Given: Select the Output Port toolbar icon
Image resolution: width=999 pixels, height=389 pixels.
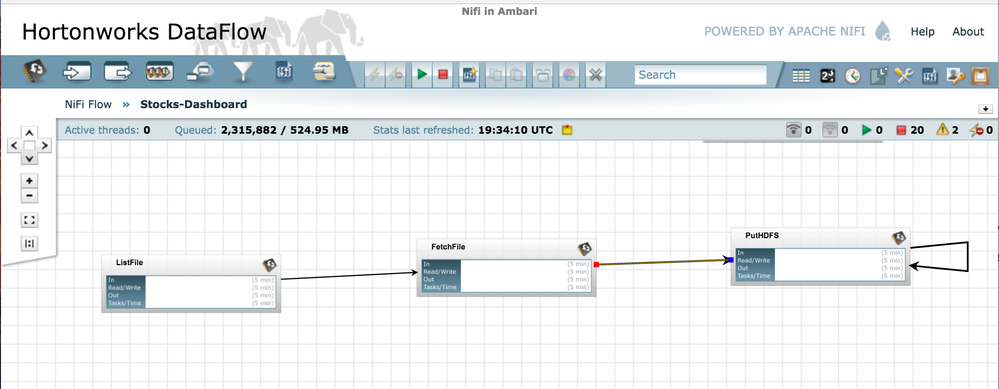Looking at the screenshot, I should (118, 73).
